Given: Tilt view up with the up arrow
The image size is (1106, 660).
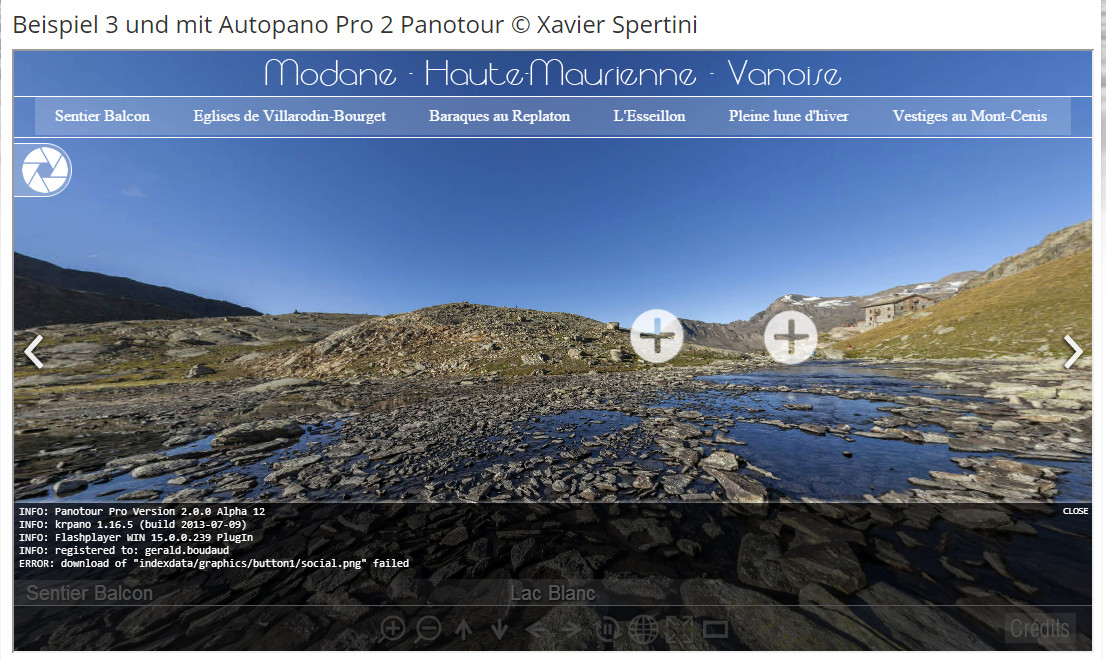Looking at the screenshot, I should click(x=463, y=628).
